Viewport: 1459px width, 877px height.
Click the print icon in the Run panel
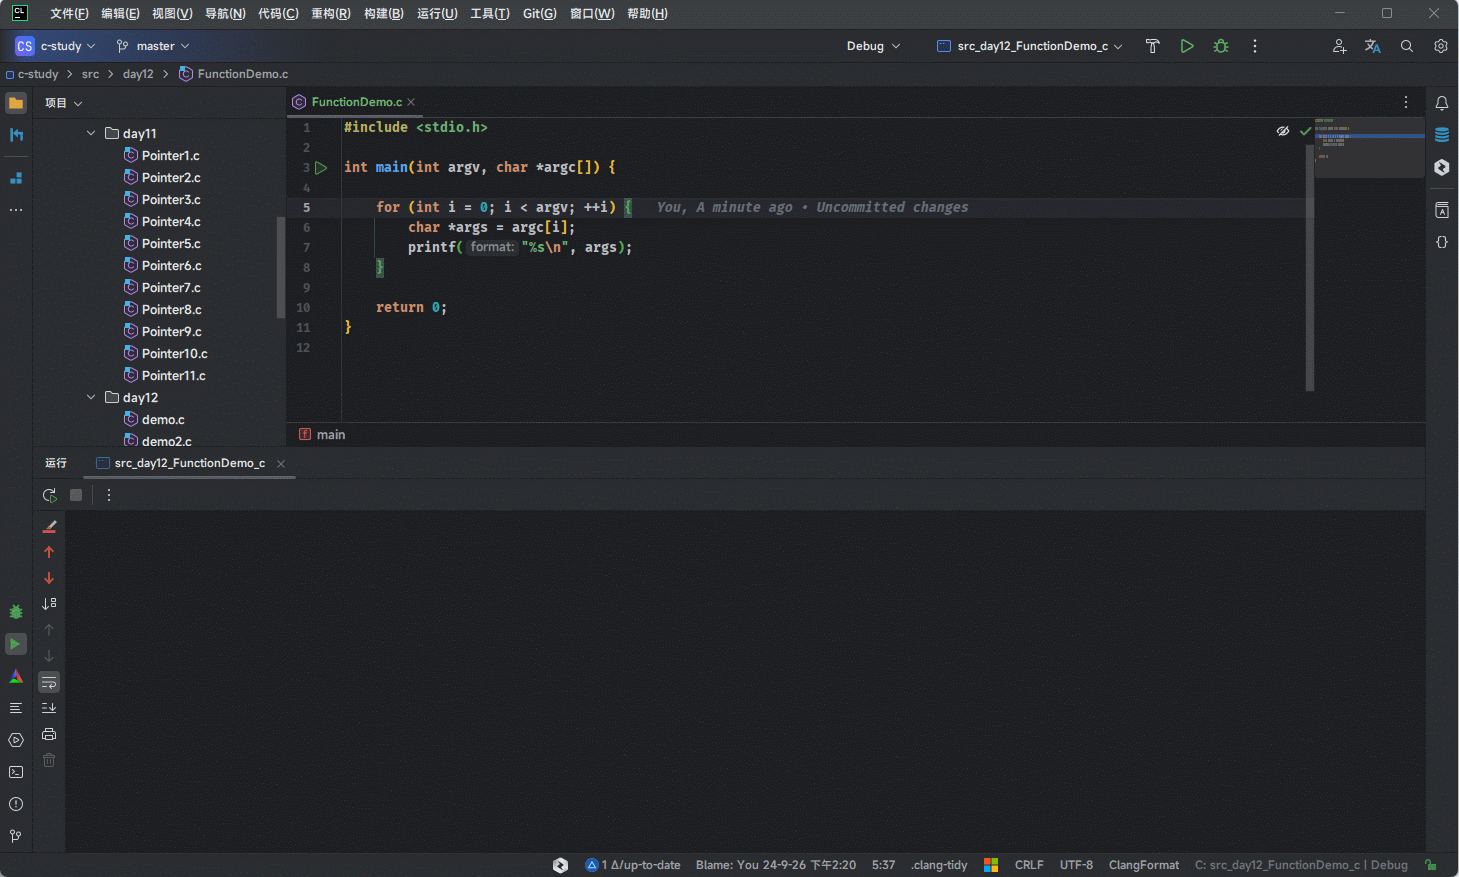(x=49, y=734)
